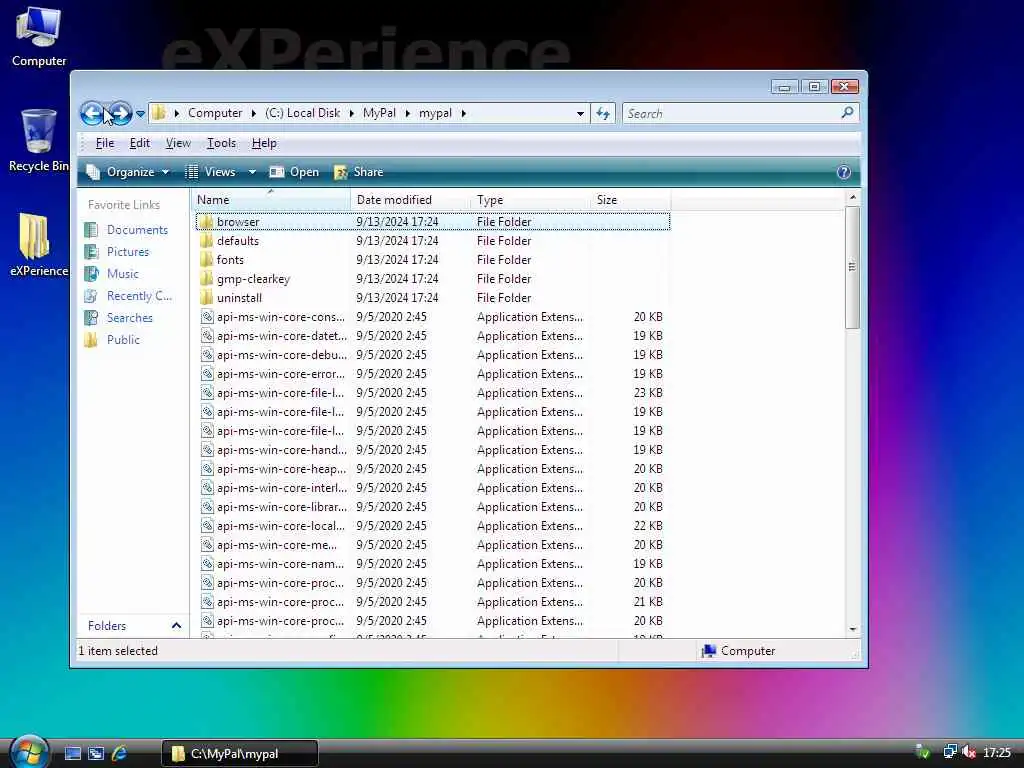
Task: Select the api-ms-win-core-datet... file icon
Action: [207, 336]
